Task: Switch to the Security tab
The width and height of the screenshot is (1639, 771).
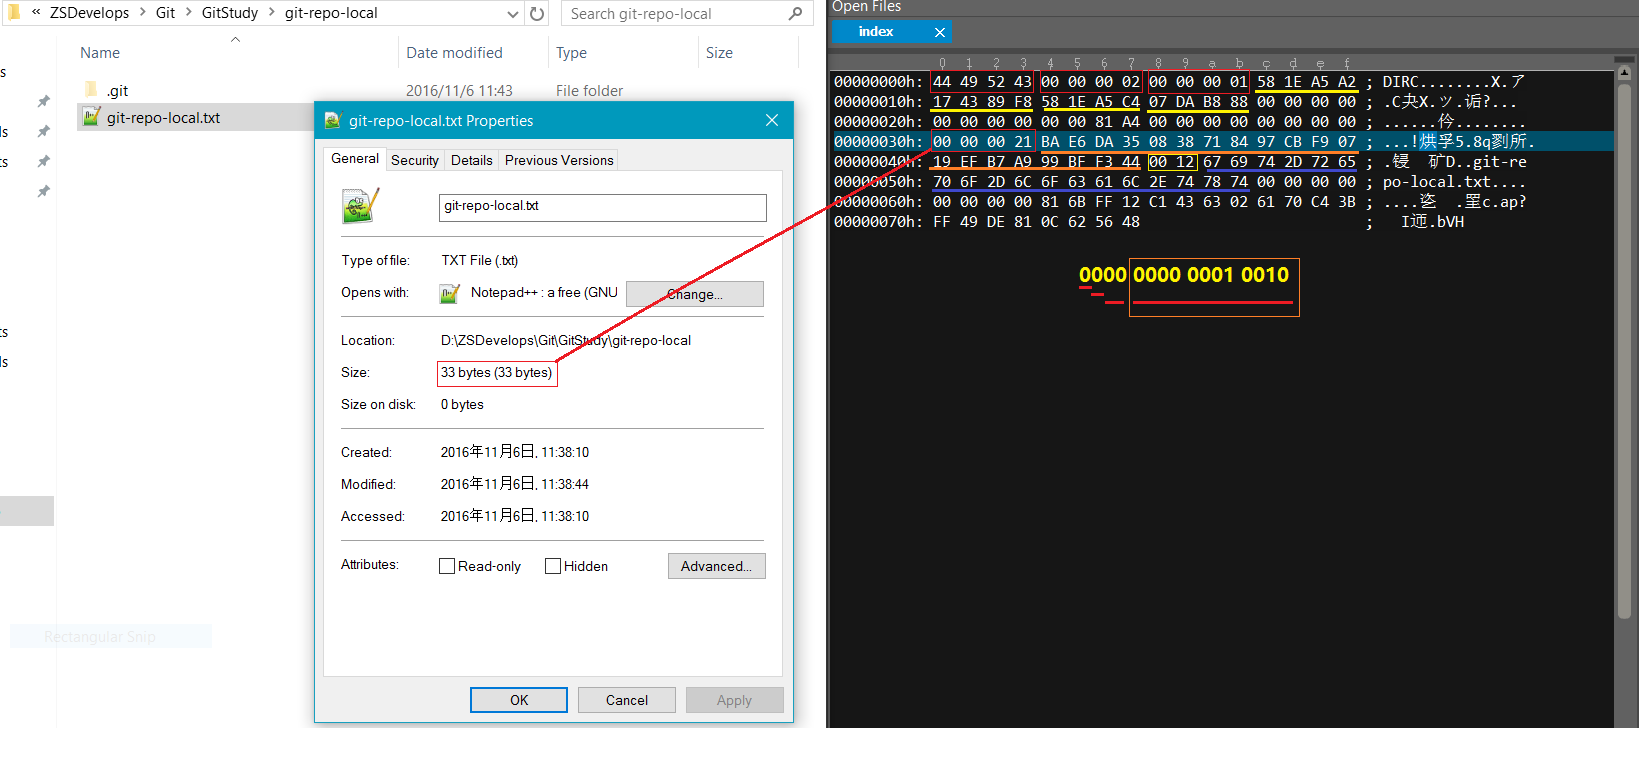Action: [x=415, y=160]
